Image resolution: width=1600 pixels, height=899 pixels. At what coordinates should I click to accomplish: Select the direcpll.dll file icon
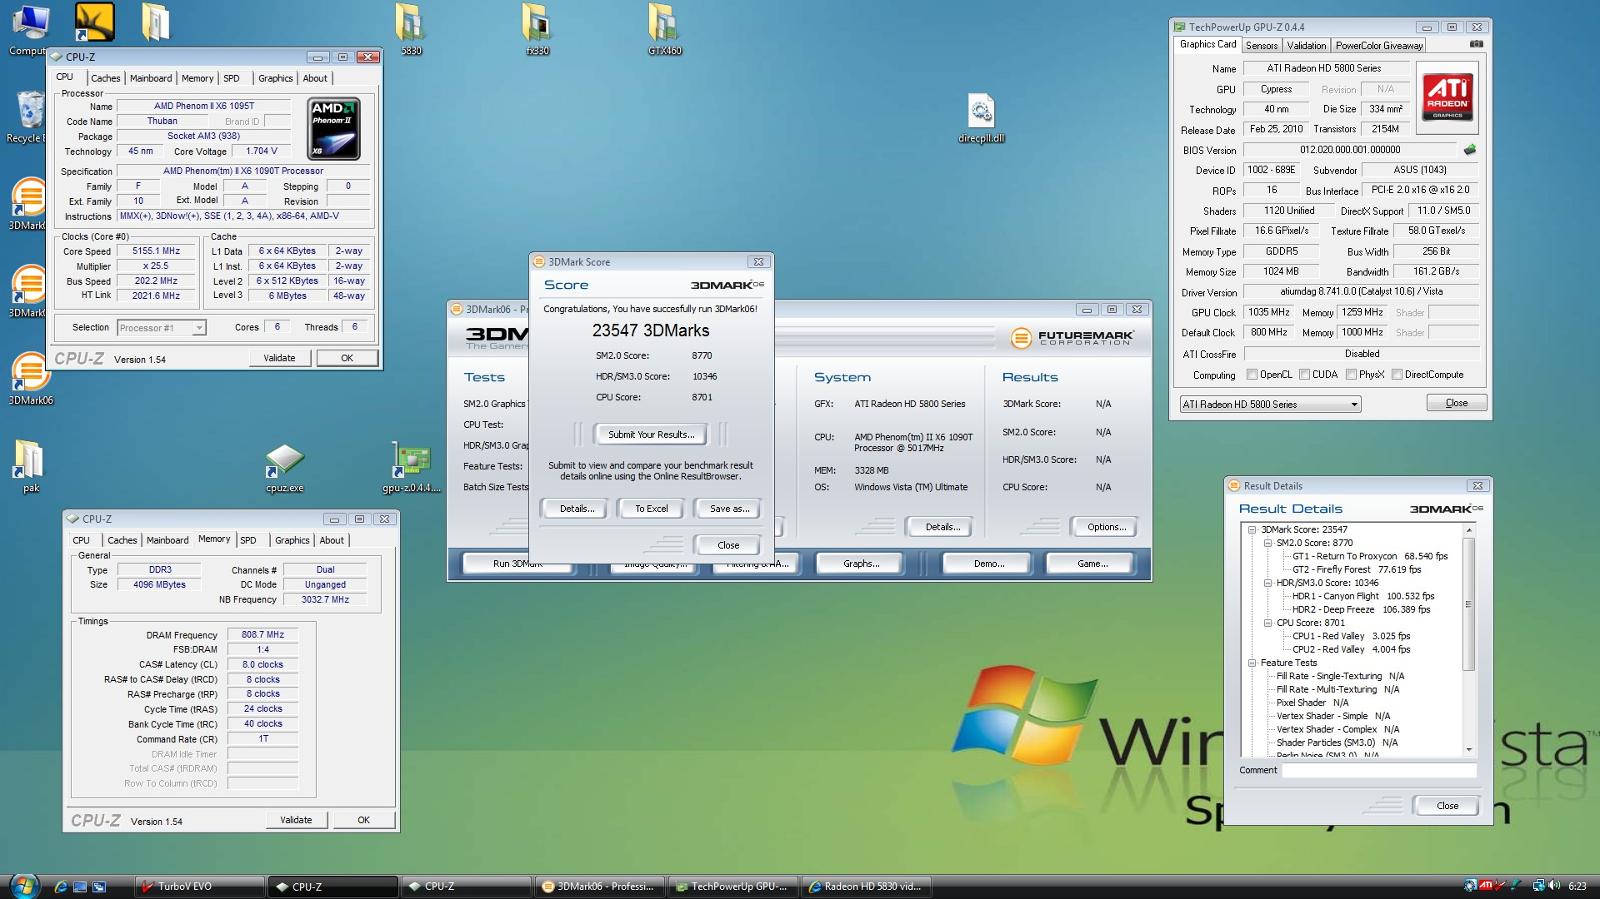coord(981,119)
